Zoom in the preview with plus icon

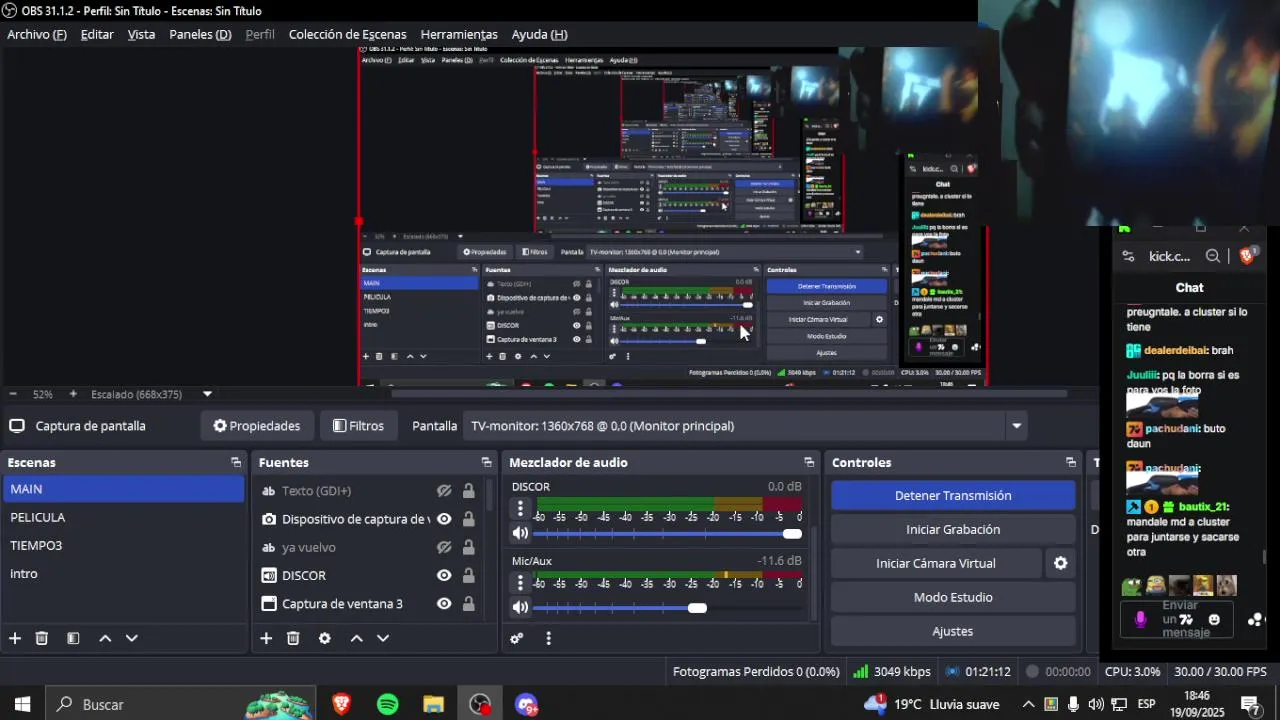pos(73,394)
